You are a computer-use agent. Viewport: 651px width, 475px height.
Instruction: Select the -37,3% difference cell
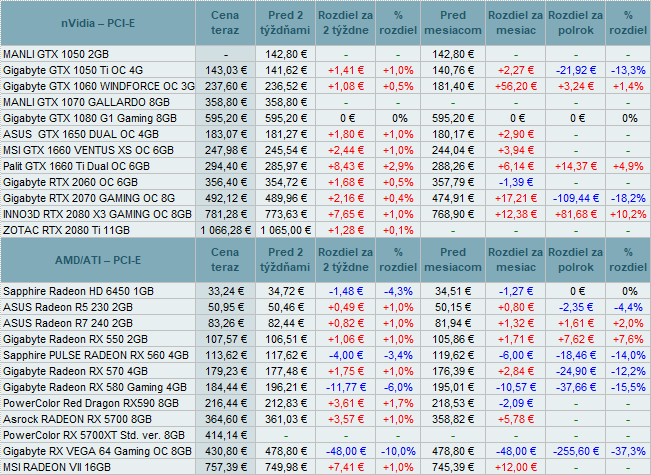pos(628,451)
